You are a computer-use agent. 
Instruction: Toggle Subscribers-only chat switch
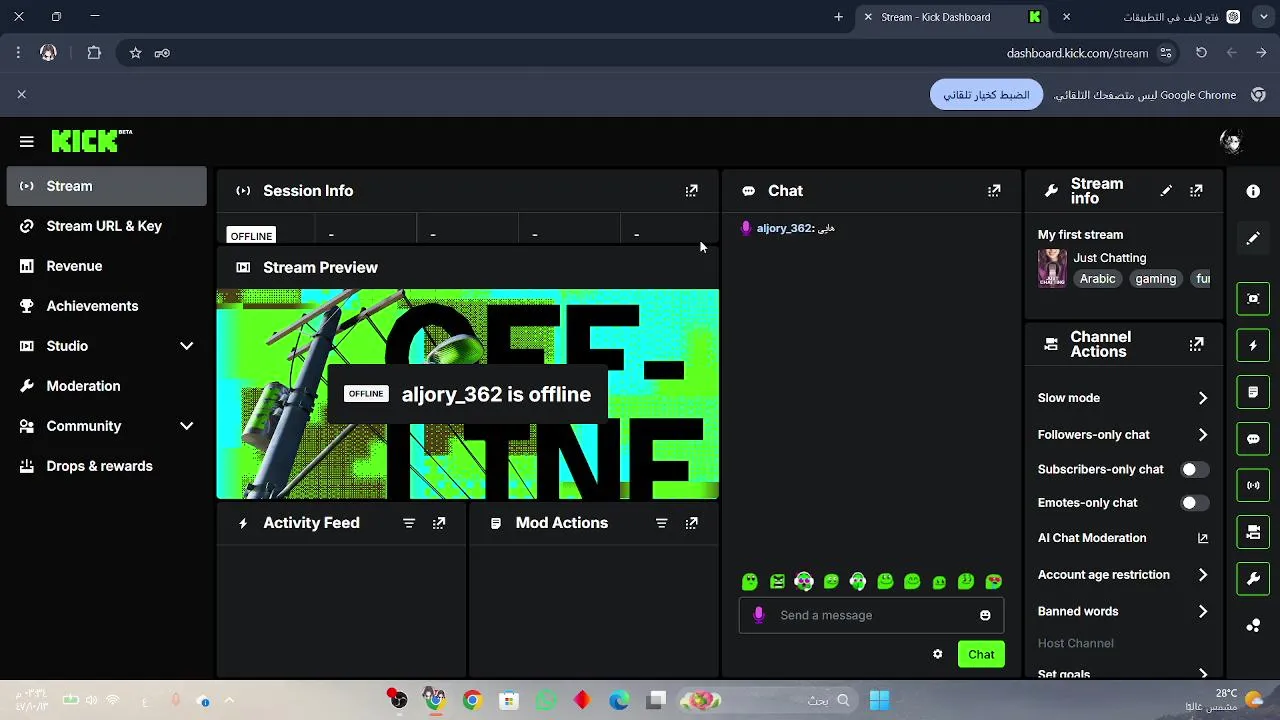pyautogui.click(x=1194, y=469)
